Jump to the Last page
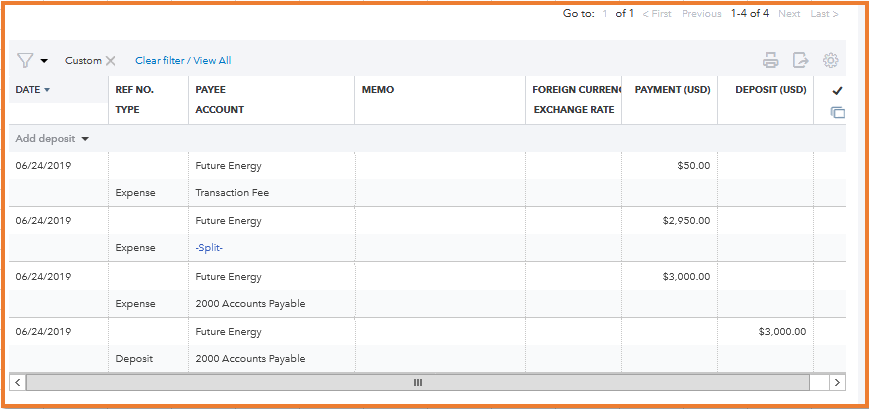Viewport: 869px width, 409px height. pyautogui.click(x=824, y=14)
